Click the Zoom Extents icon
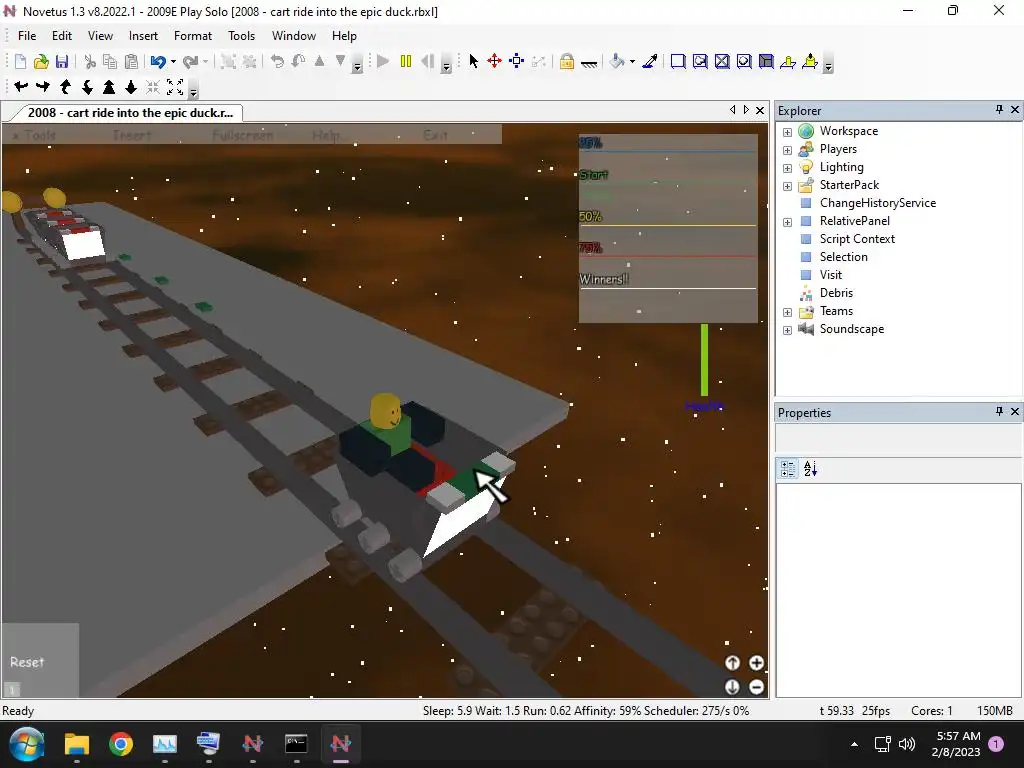Screen dimensions: 1024x768 (x=175, y=86)
